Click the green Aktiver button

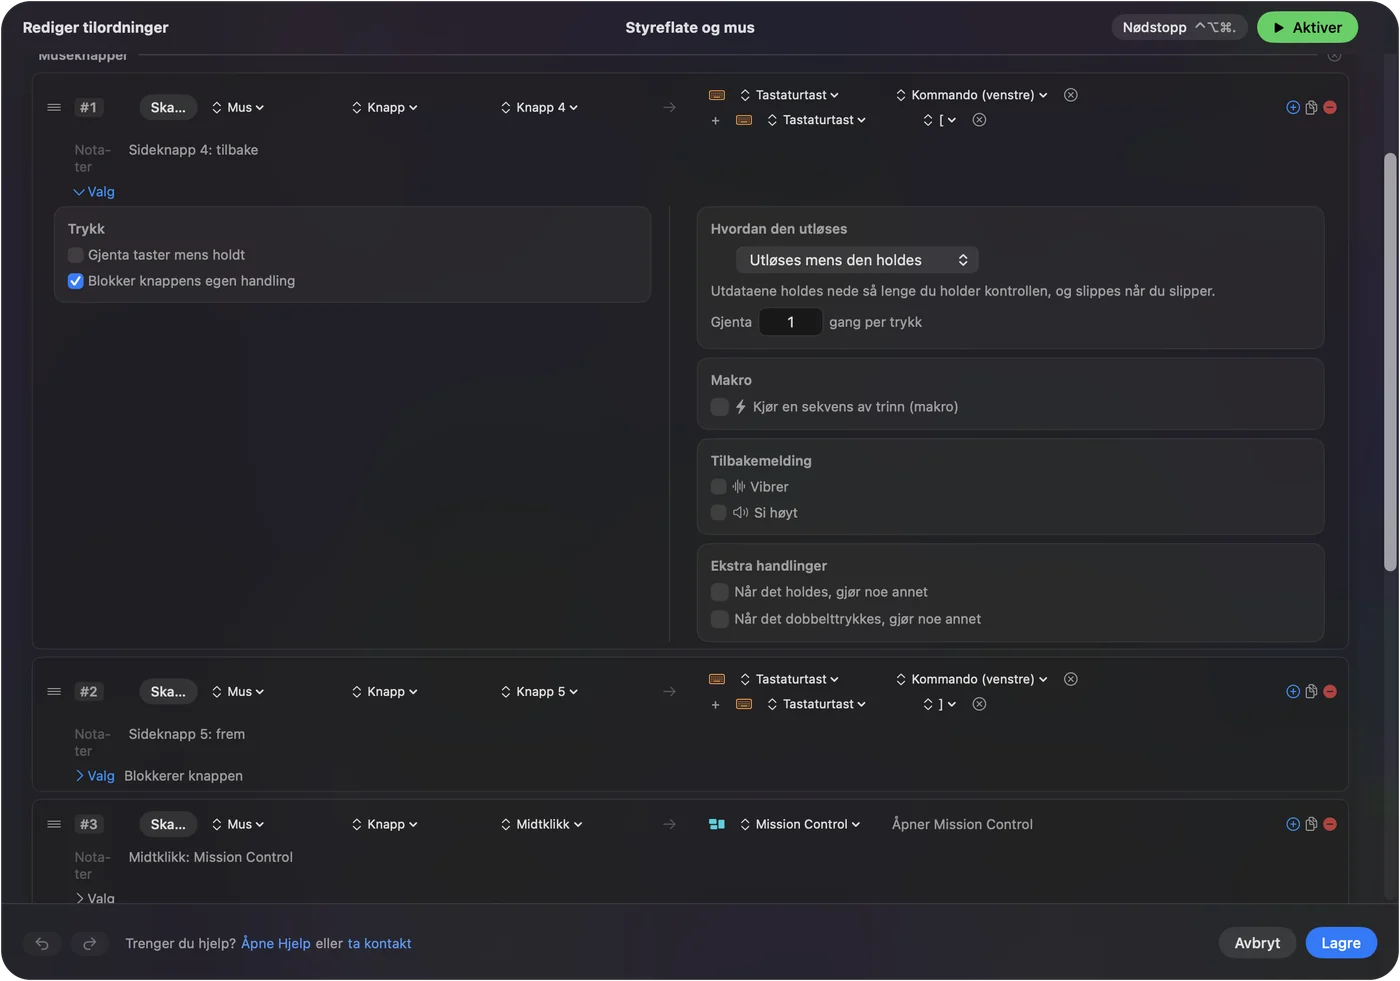click(x=1307, y=27)
